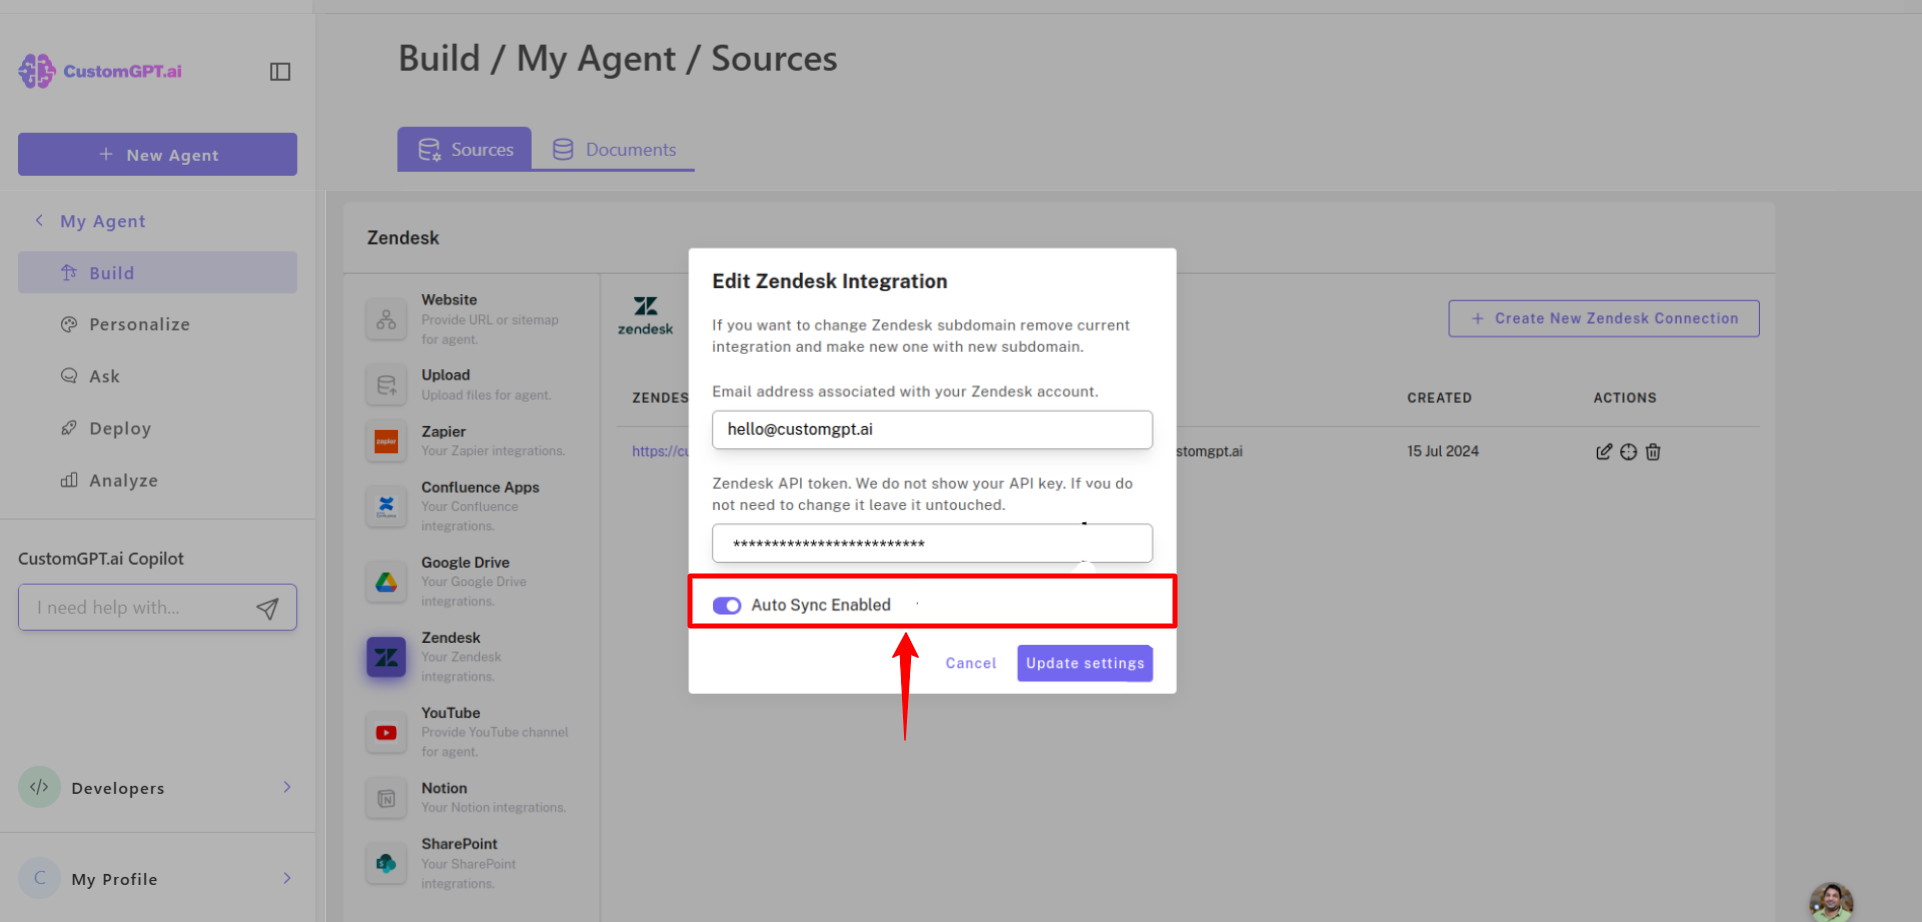The width and height of the screenshot is (1922, 922).
Task: Click the Analyze chart icon
Action: (69, 480)
